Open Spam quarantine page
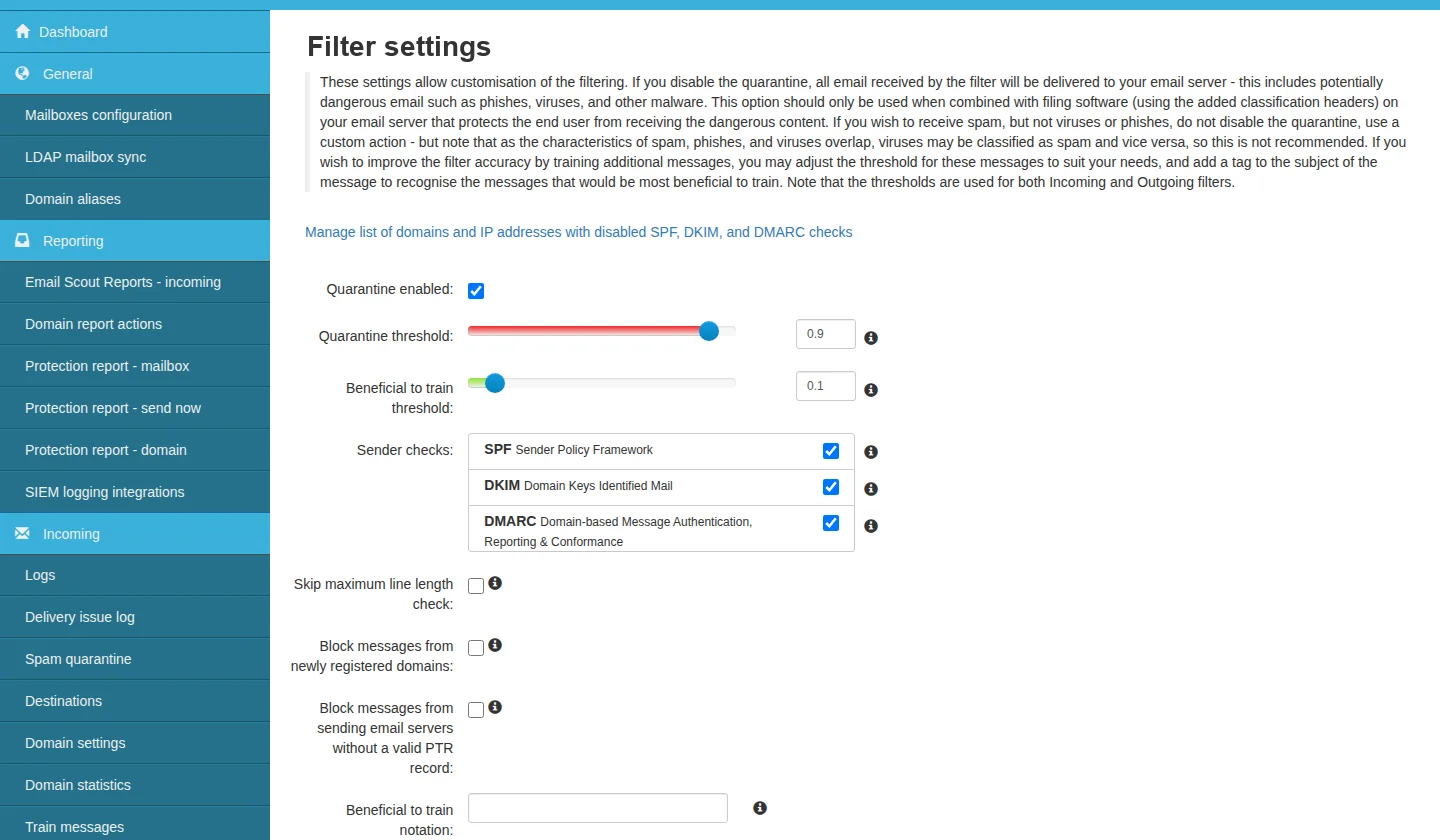 135,659
